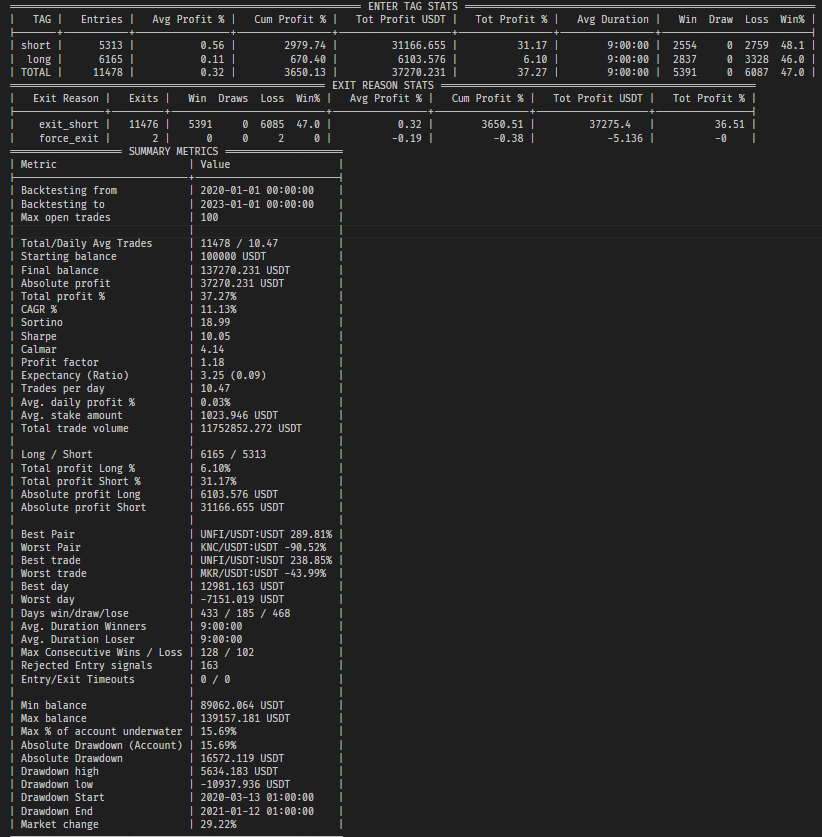This screenshot has height=837, width=822.
Task: Click Market change value 29.22%
Action: [x=218, y=824]
